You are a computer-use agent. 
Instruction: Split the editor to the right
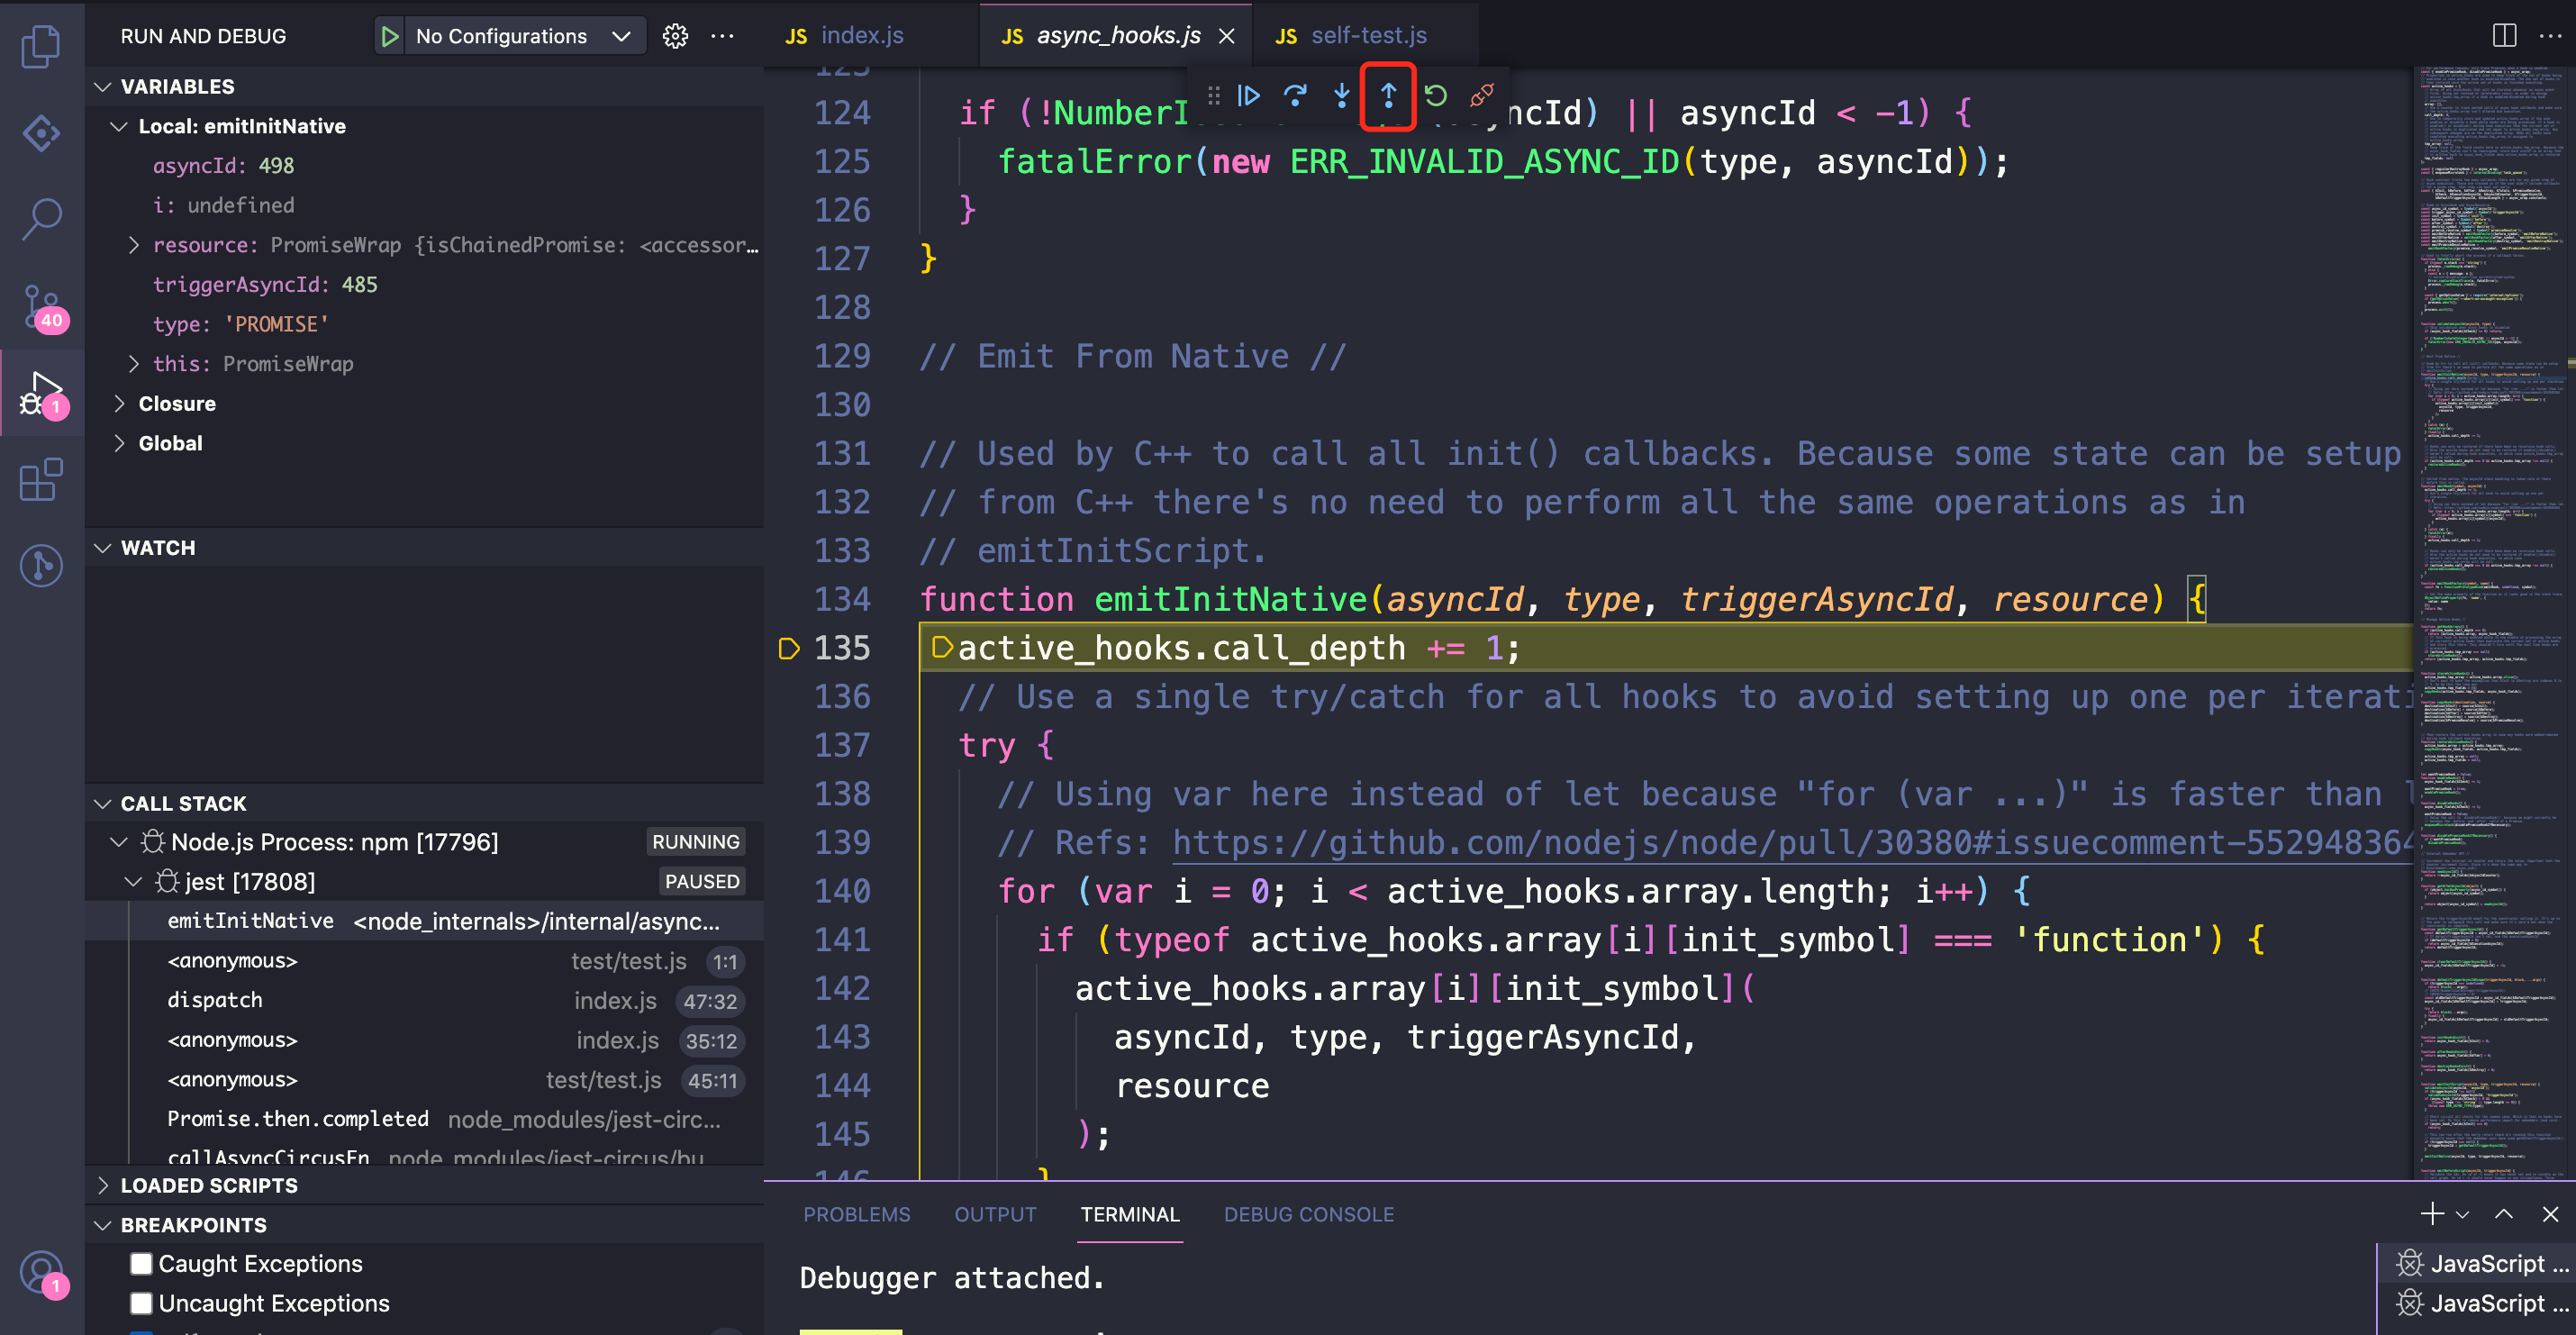2504,36
